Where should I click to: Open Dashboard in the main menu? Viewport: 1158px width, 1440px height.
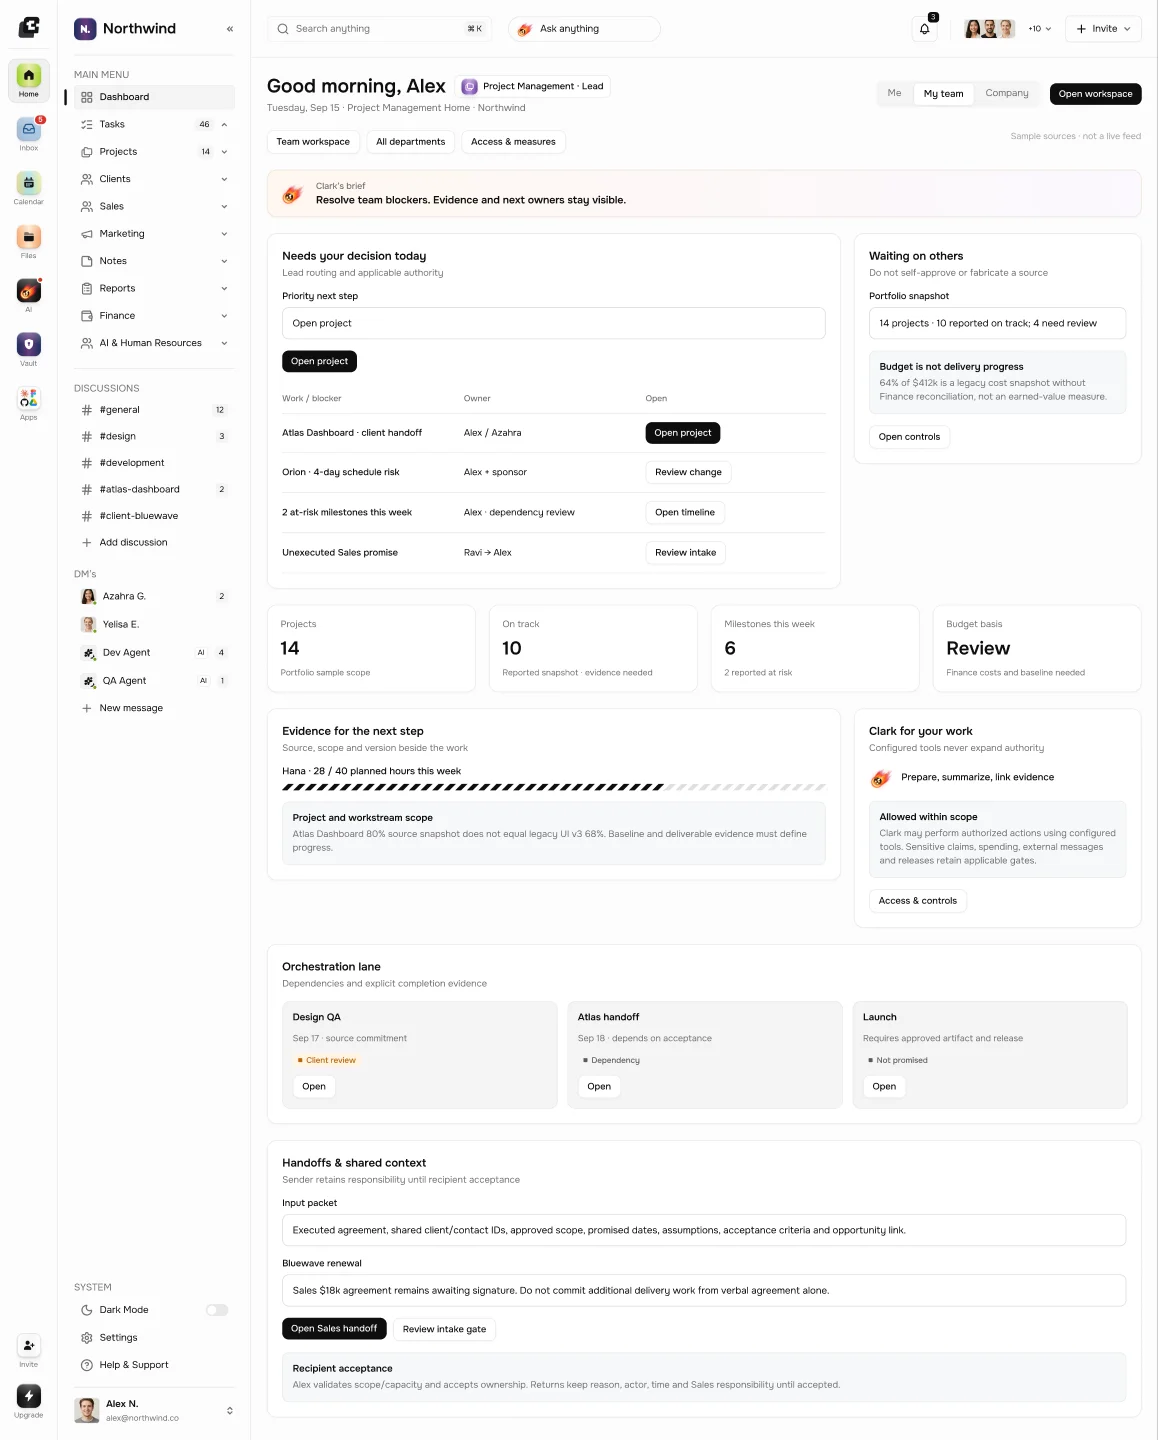tap(154, 97)
